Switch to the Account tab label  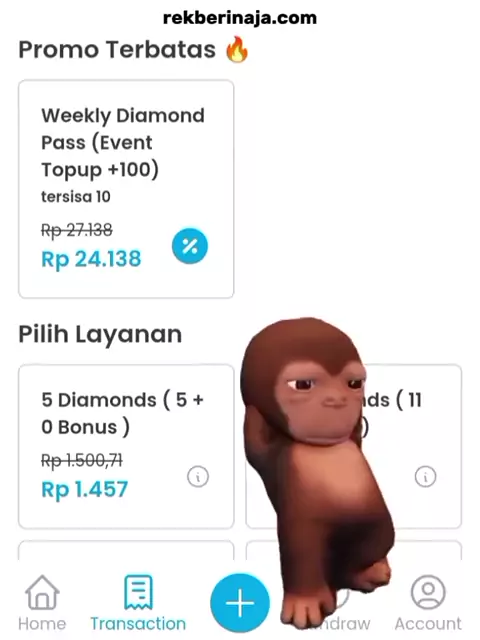428,624
